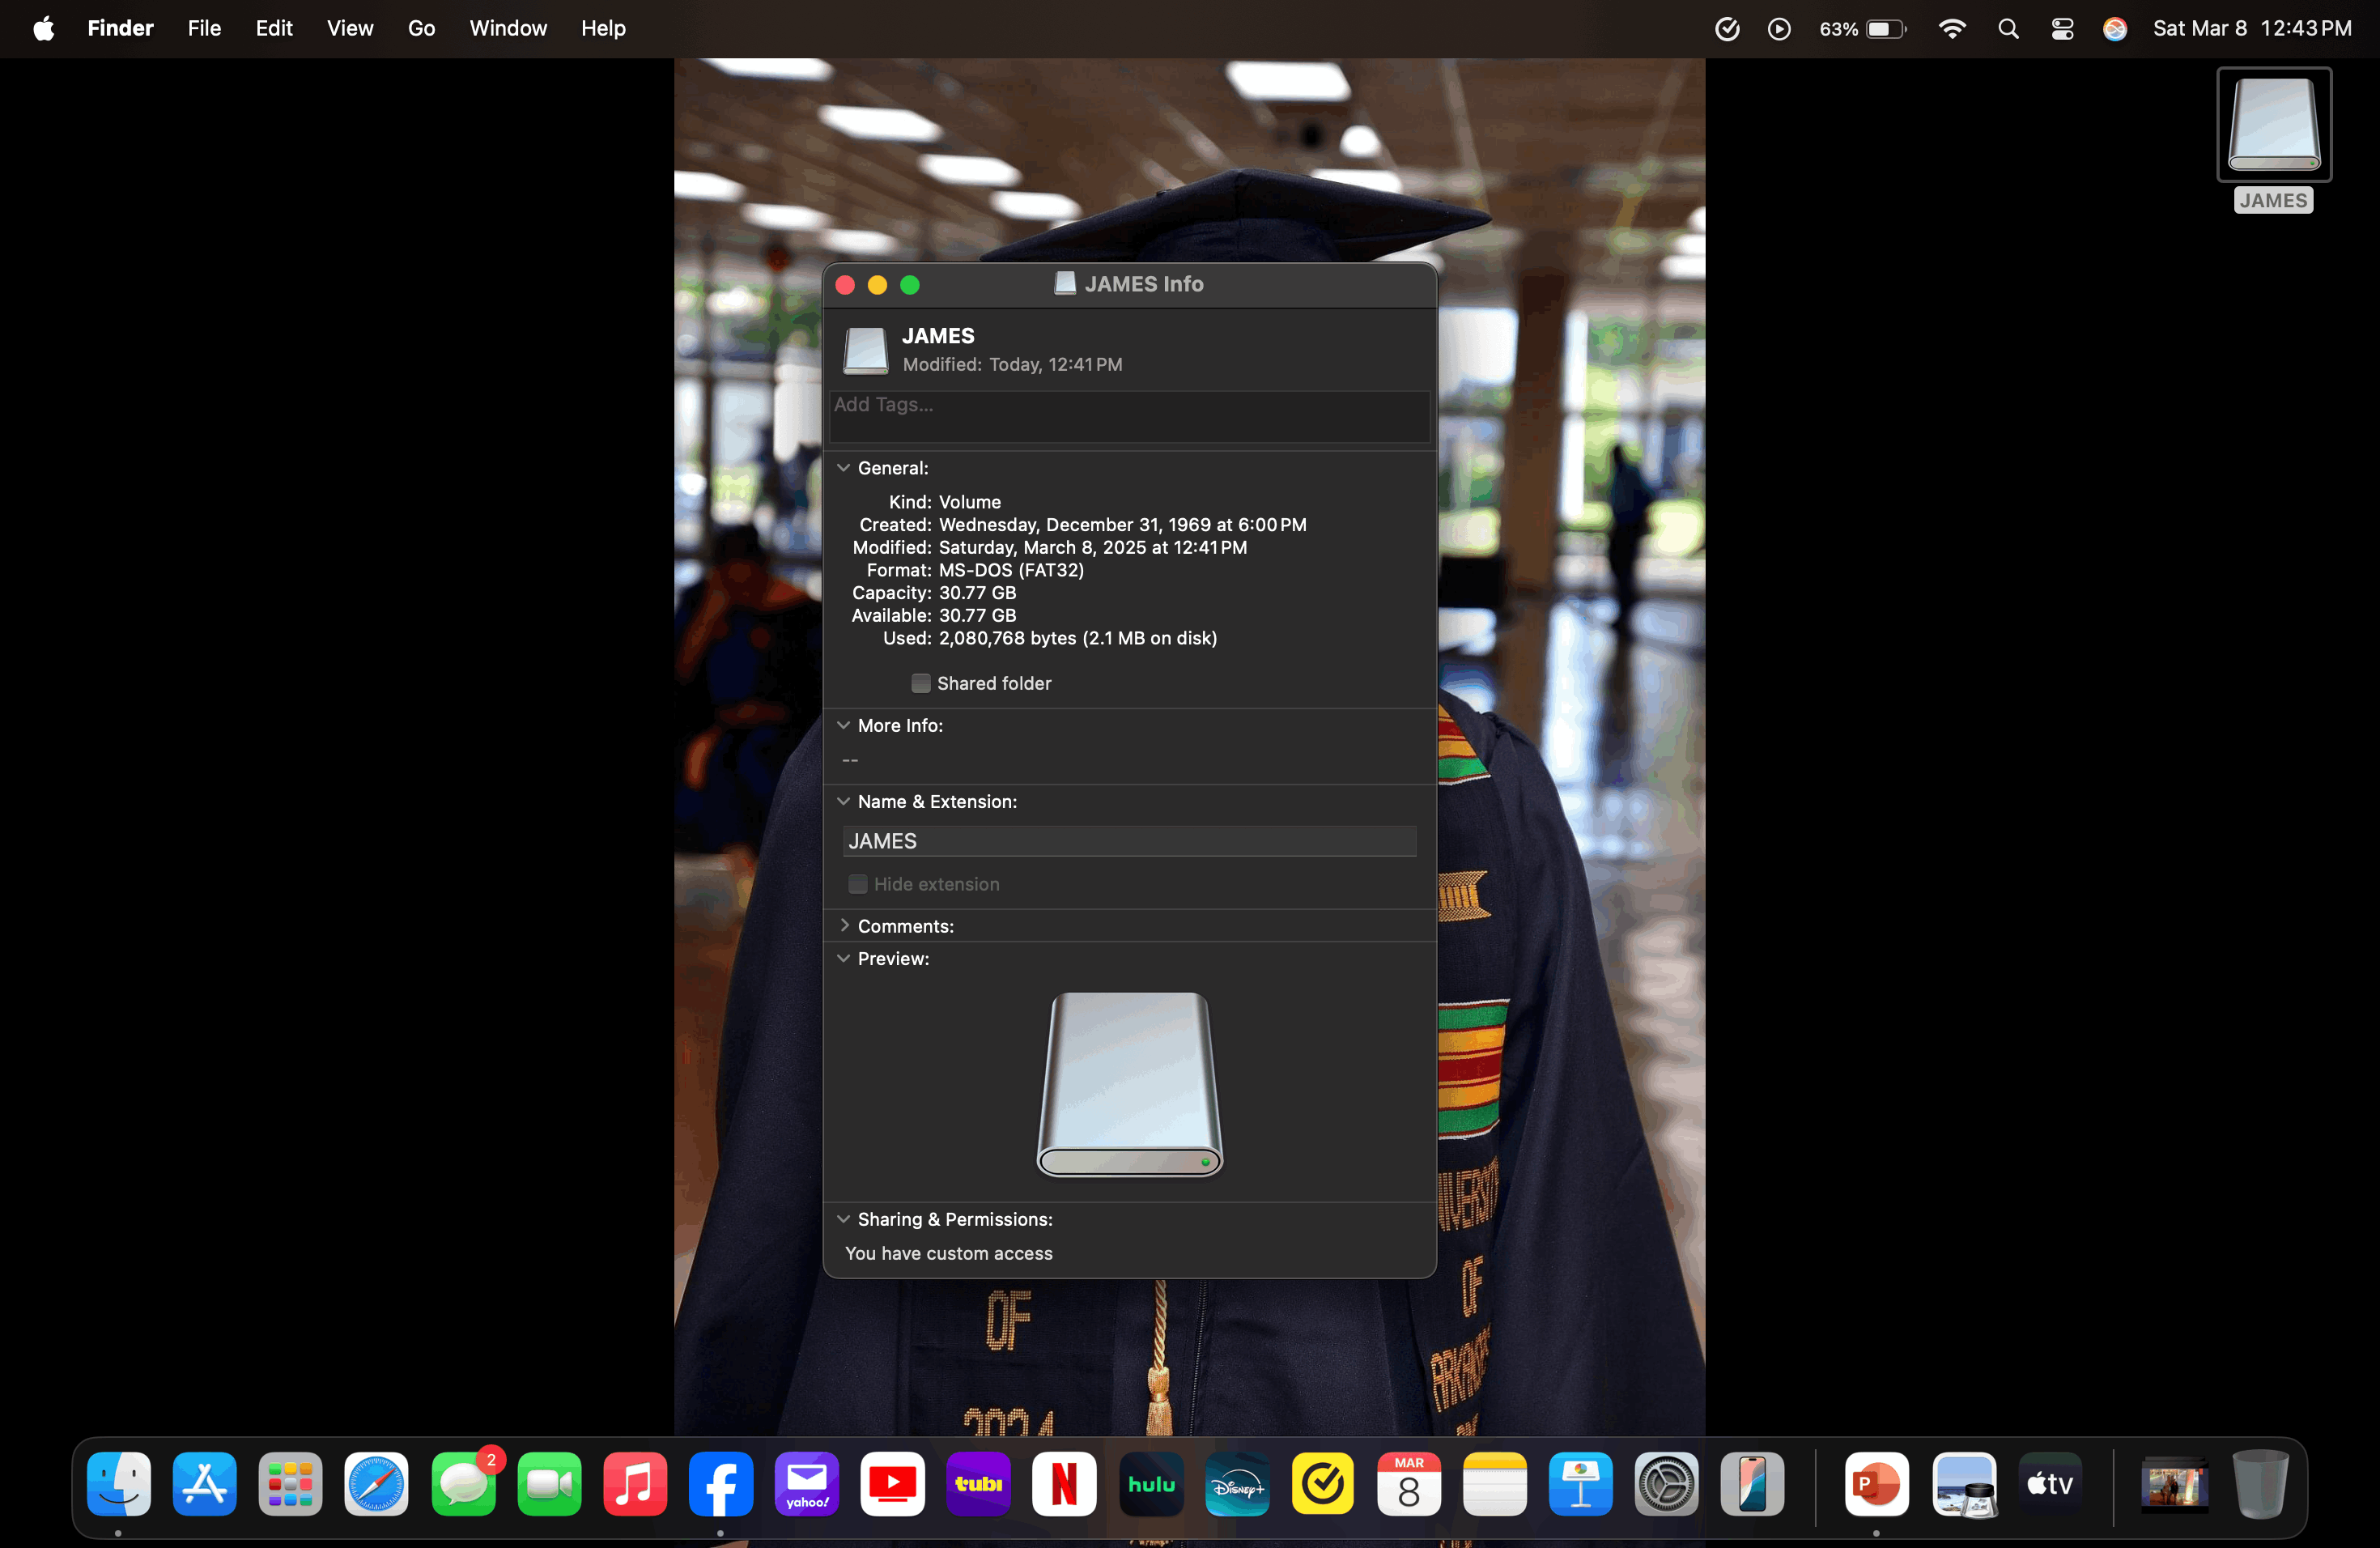This screenshot has width=2380, height=1548.
Task: Click the Trash icon in Dock
Action: pos(2258,1483)
